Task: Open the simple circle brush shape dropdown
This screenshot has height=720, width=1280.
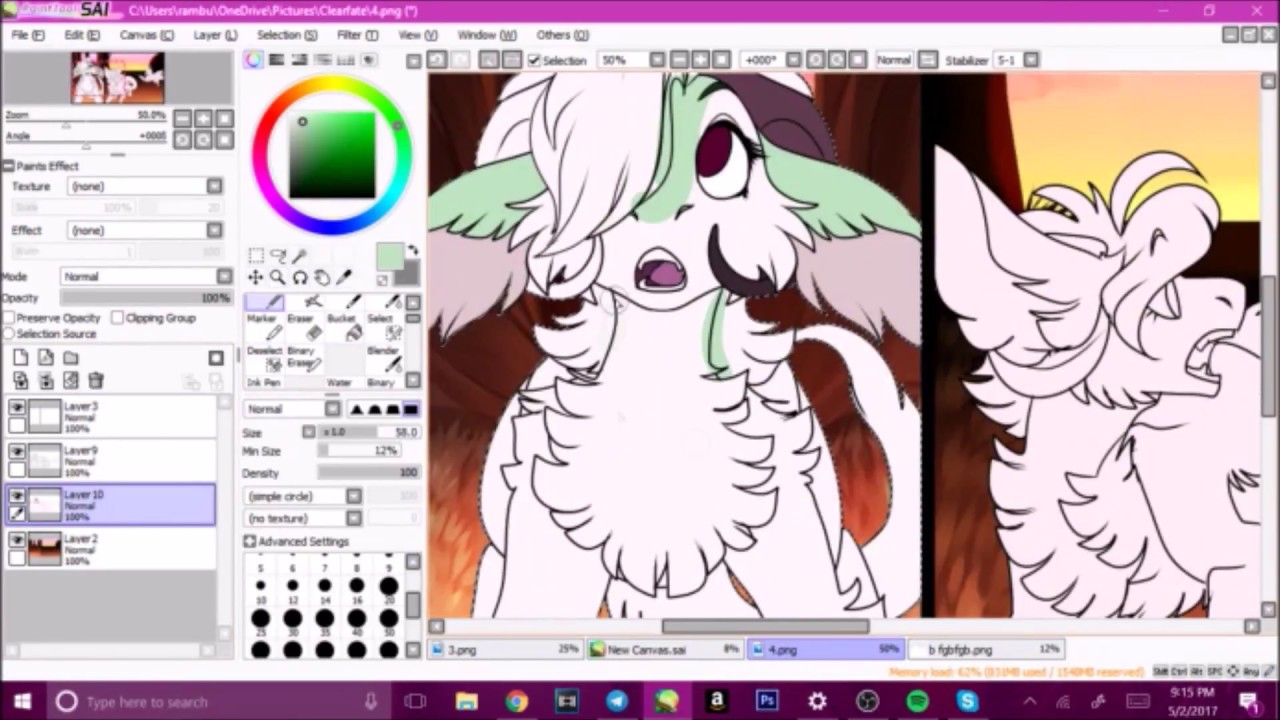Action: pos(302,496)
